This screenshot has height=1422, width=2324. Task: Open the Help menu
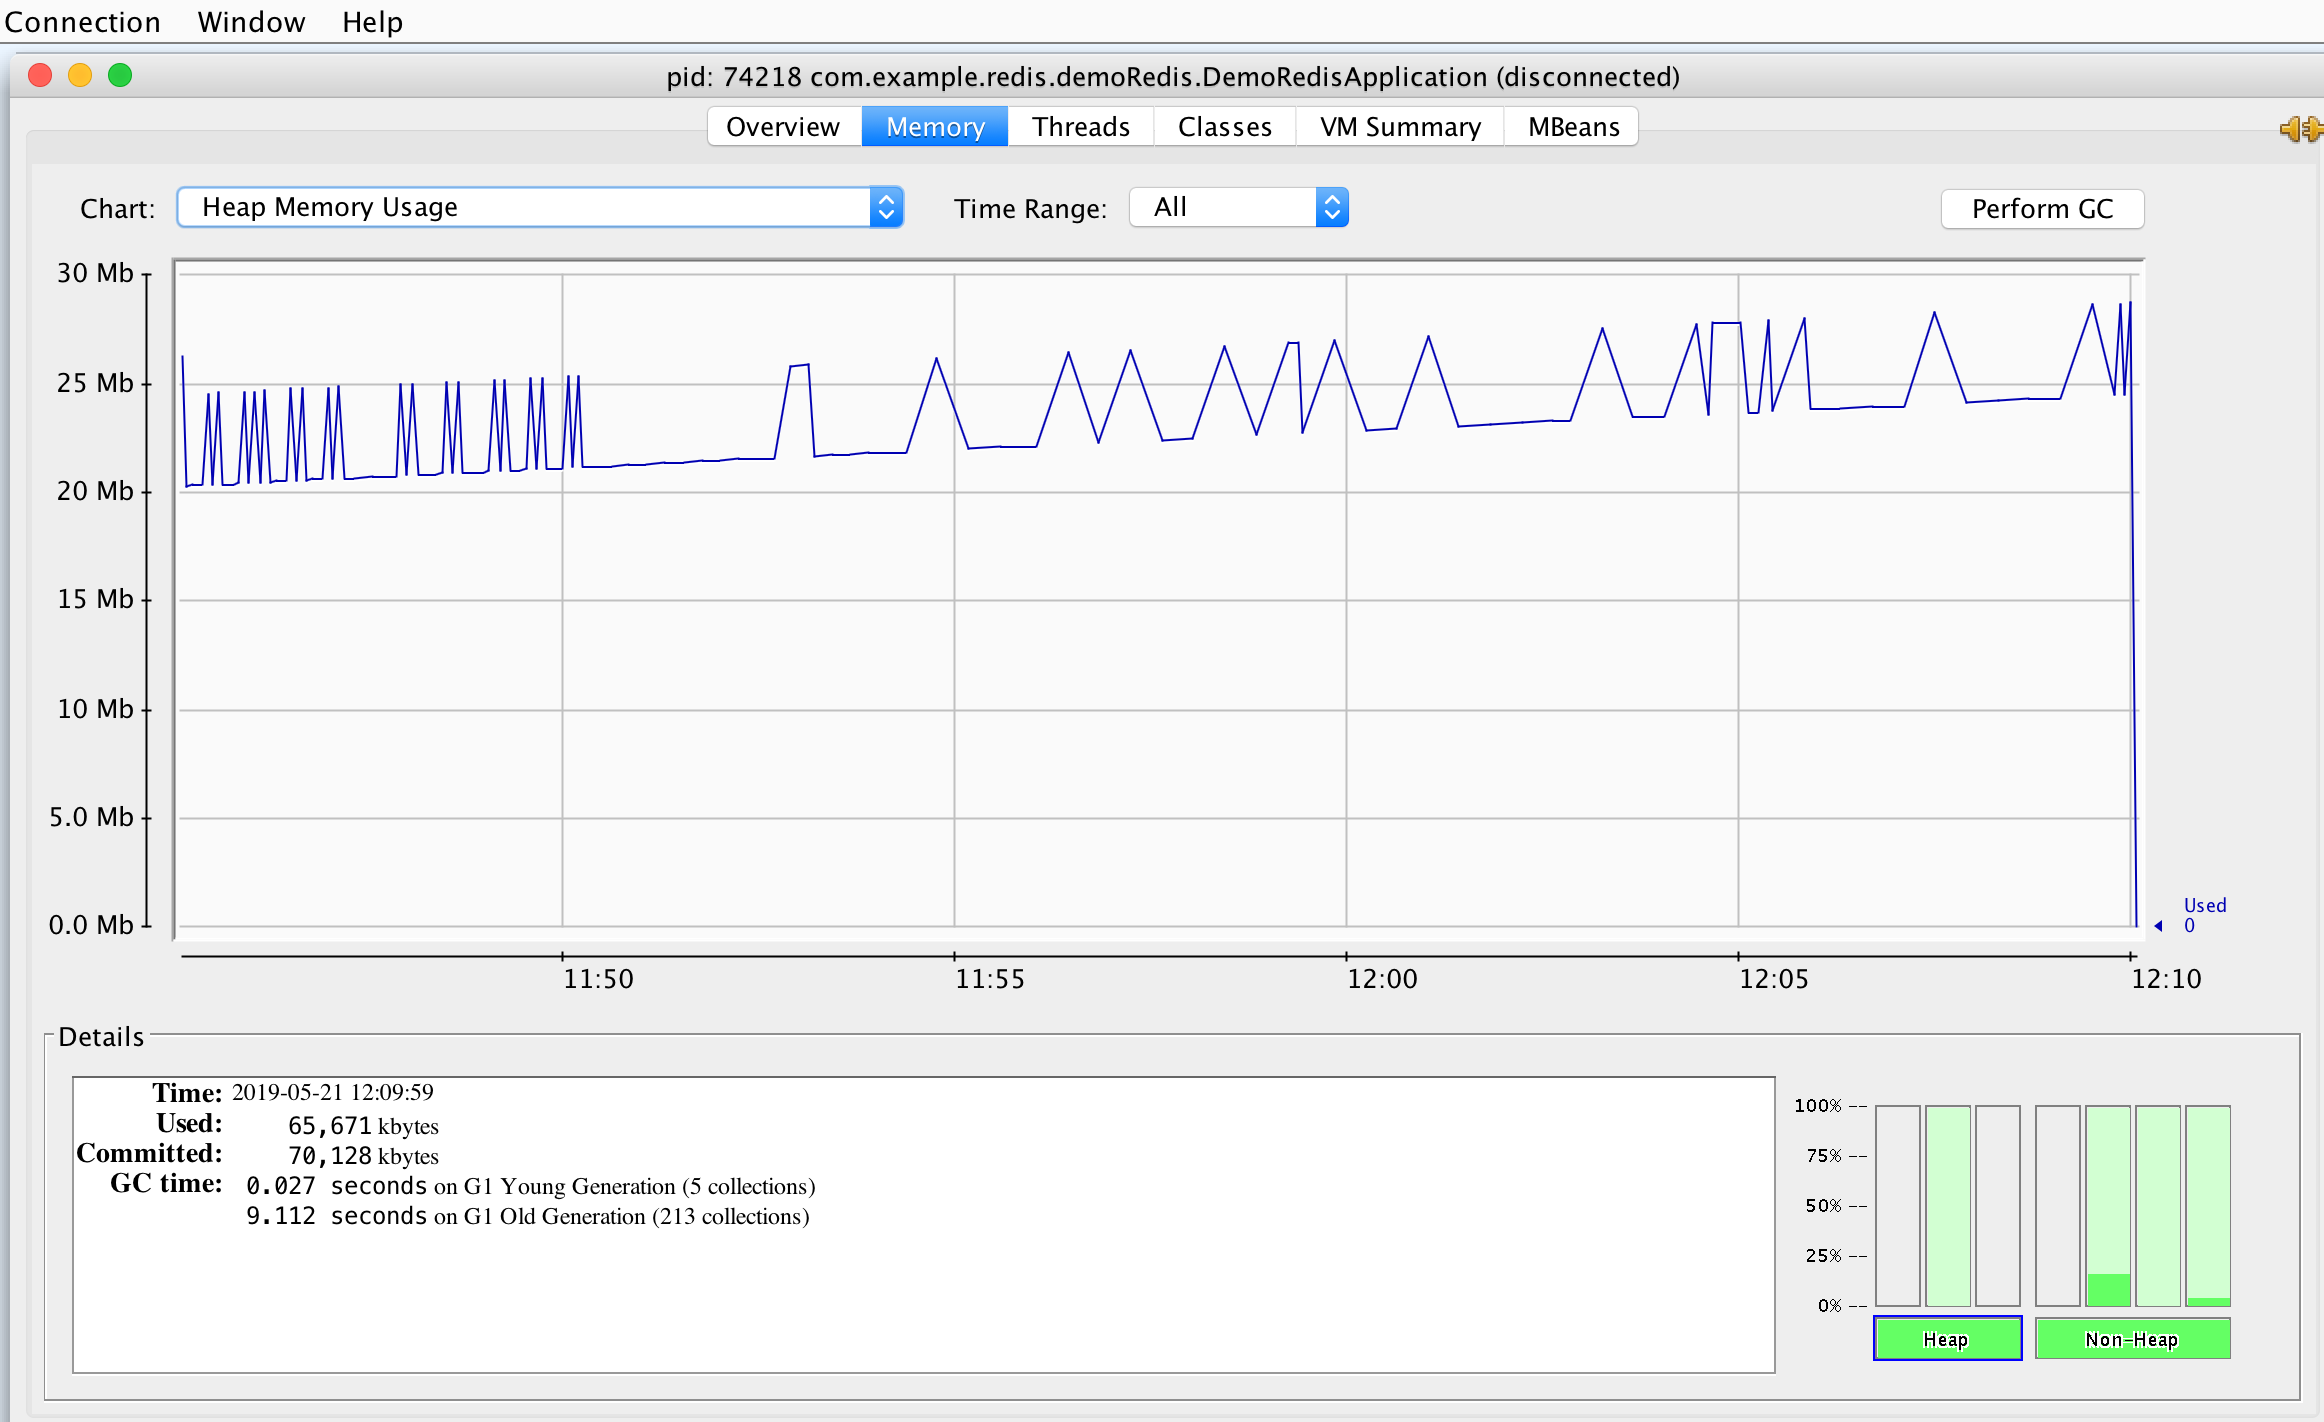[372, 21]
